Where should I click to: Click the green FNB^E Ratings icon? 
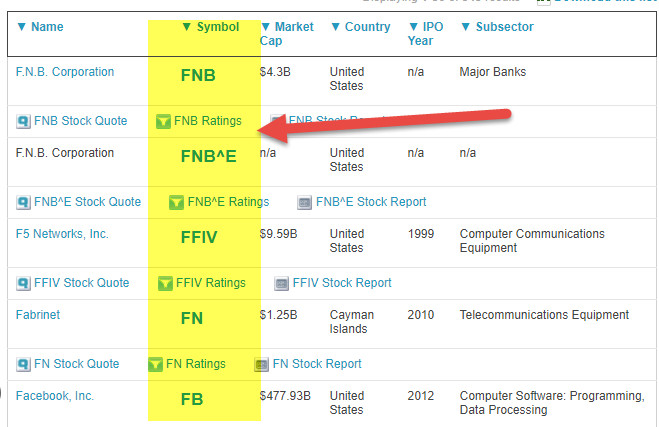click(176, 203)
